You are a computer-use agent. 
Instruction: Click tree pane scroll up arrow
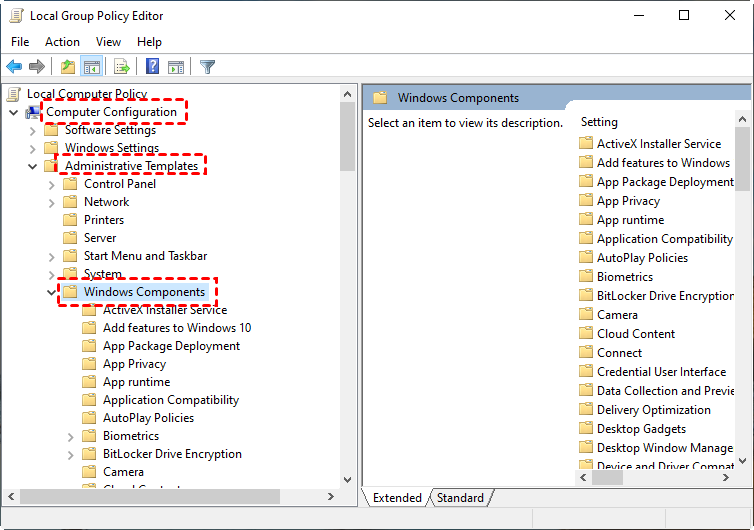tap(348, 94)
